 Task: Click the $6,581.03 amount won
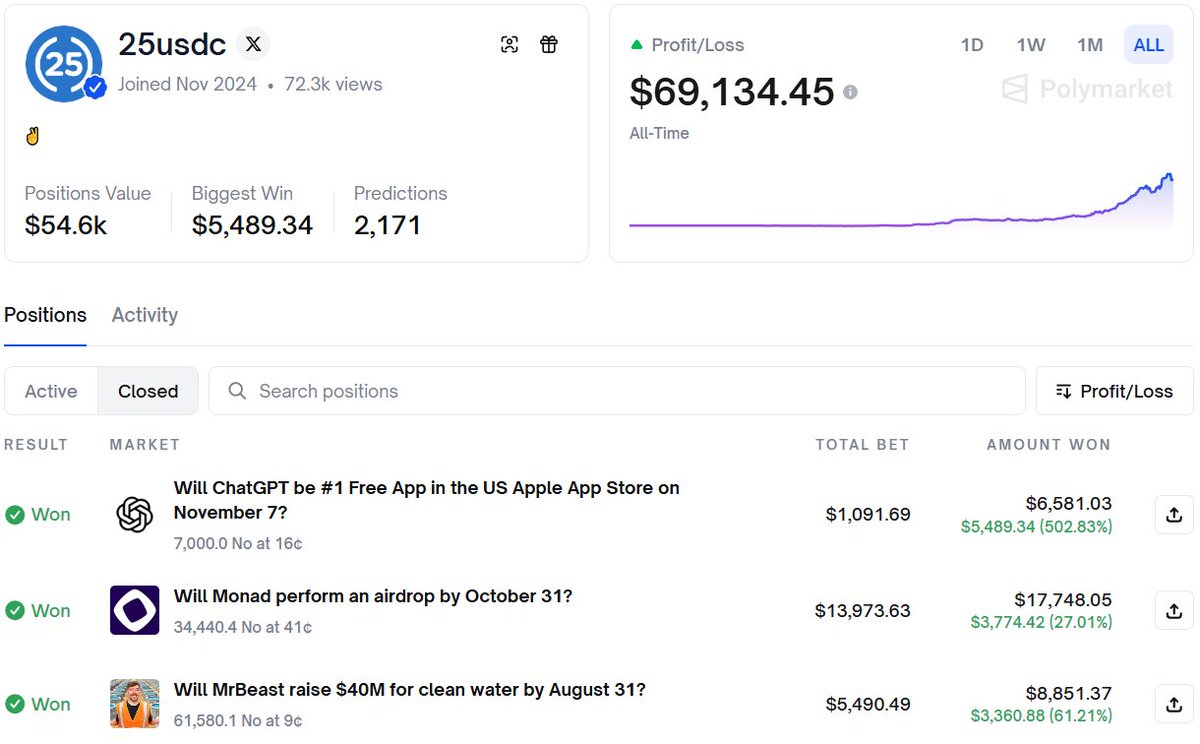[x=1069, y=503]
